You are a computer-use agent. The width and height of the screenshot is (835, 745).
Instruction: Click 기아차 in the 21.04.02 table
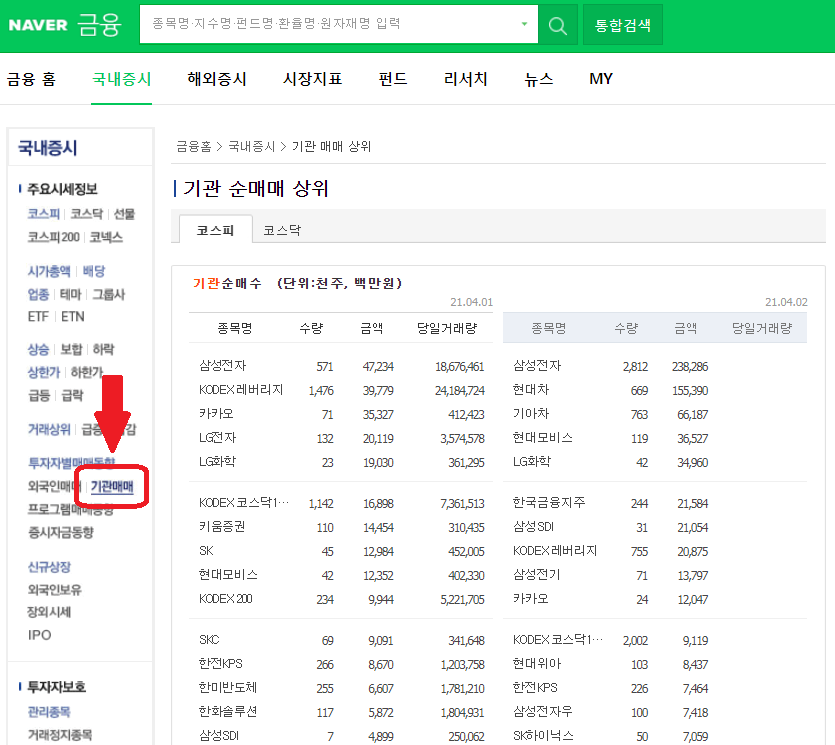pos(530,414)
